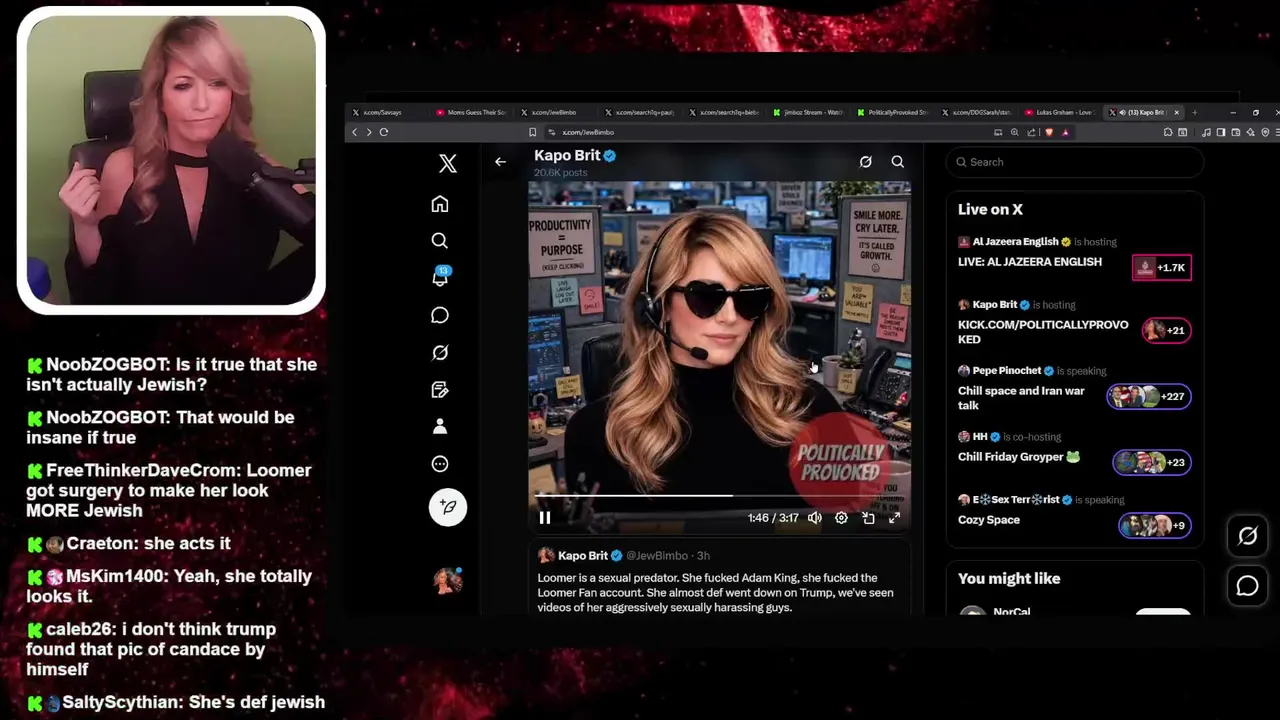Image resolution: width=1280 pixels, height=720 pixels.
Task: Open Chill Friday Groyper space
Action: [1019, 457]
